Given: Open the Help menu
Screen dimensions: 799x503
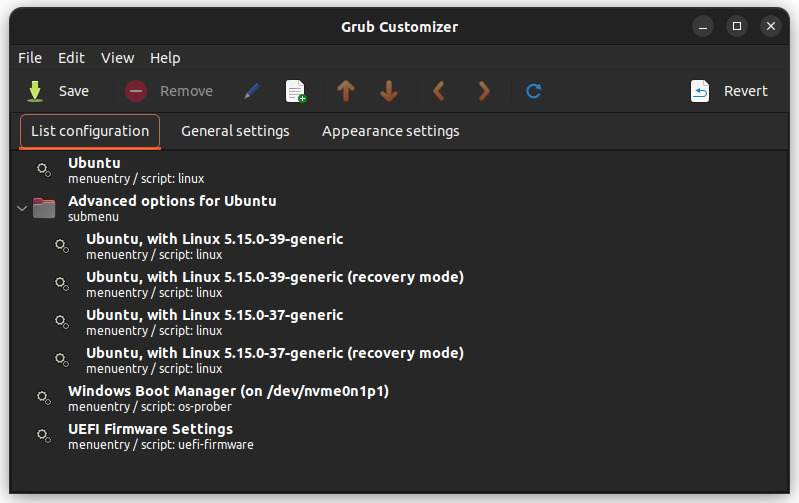Looking at the screenshot, I should [165, 58].
